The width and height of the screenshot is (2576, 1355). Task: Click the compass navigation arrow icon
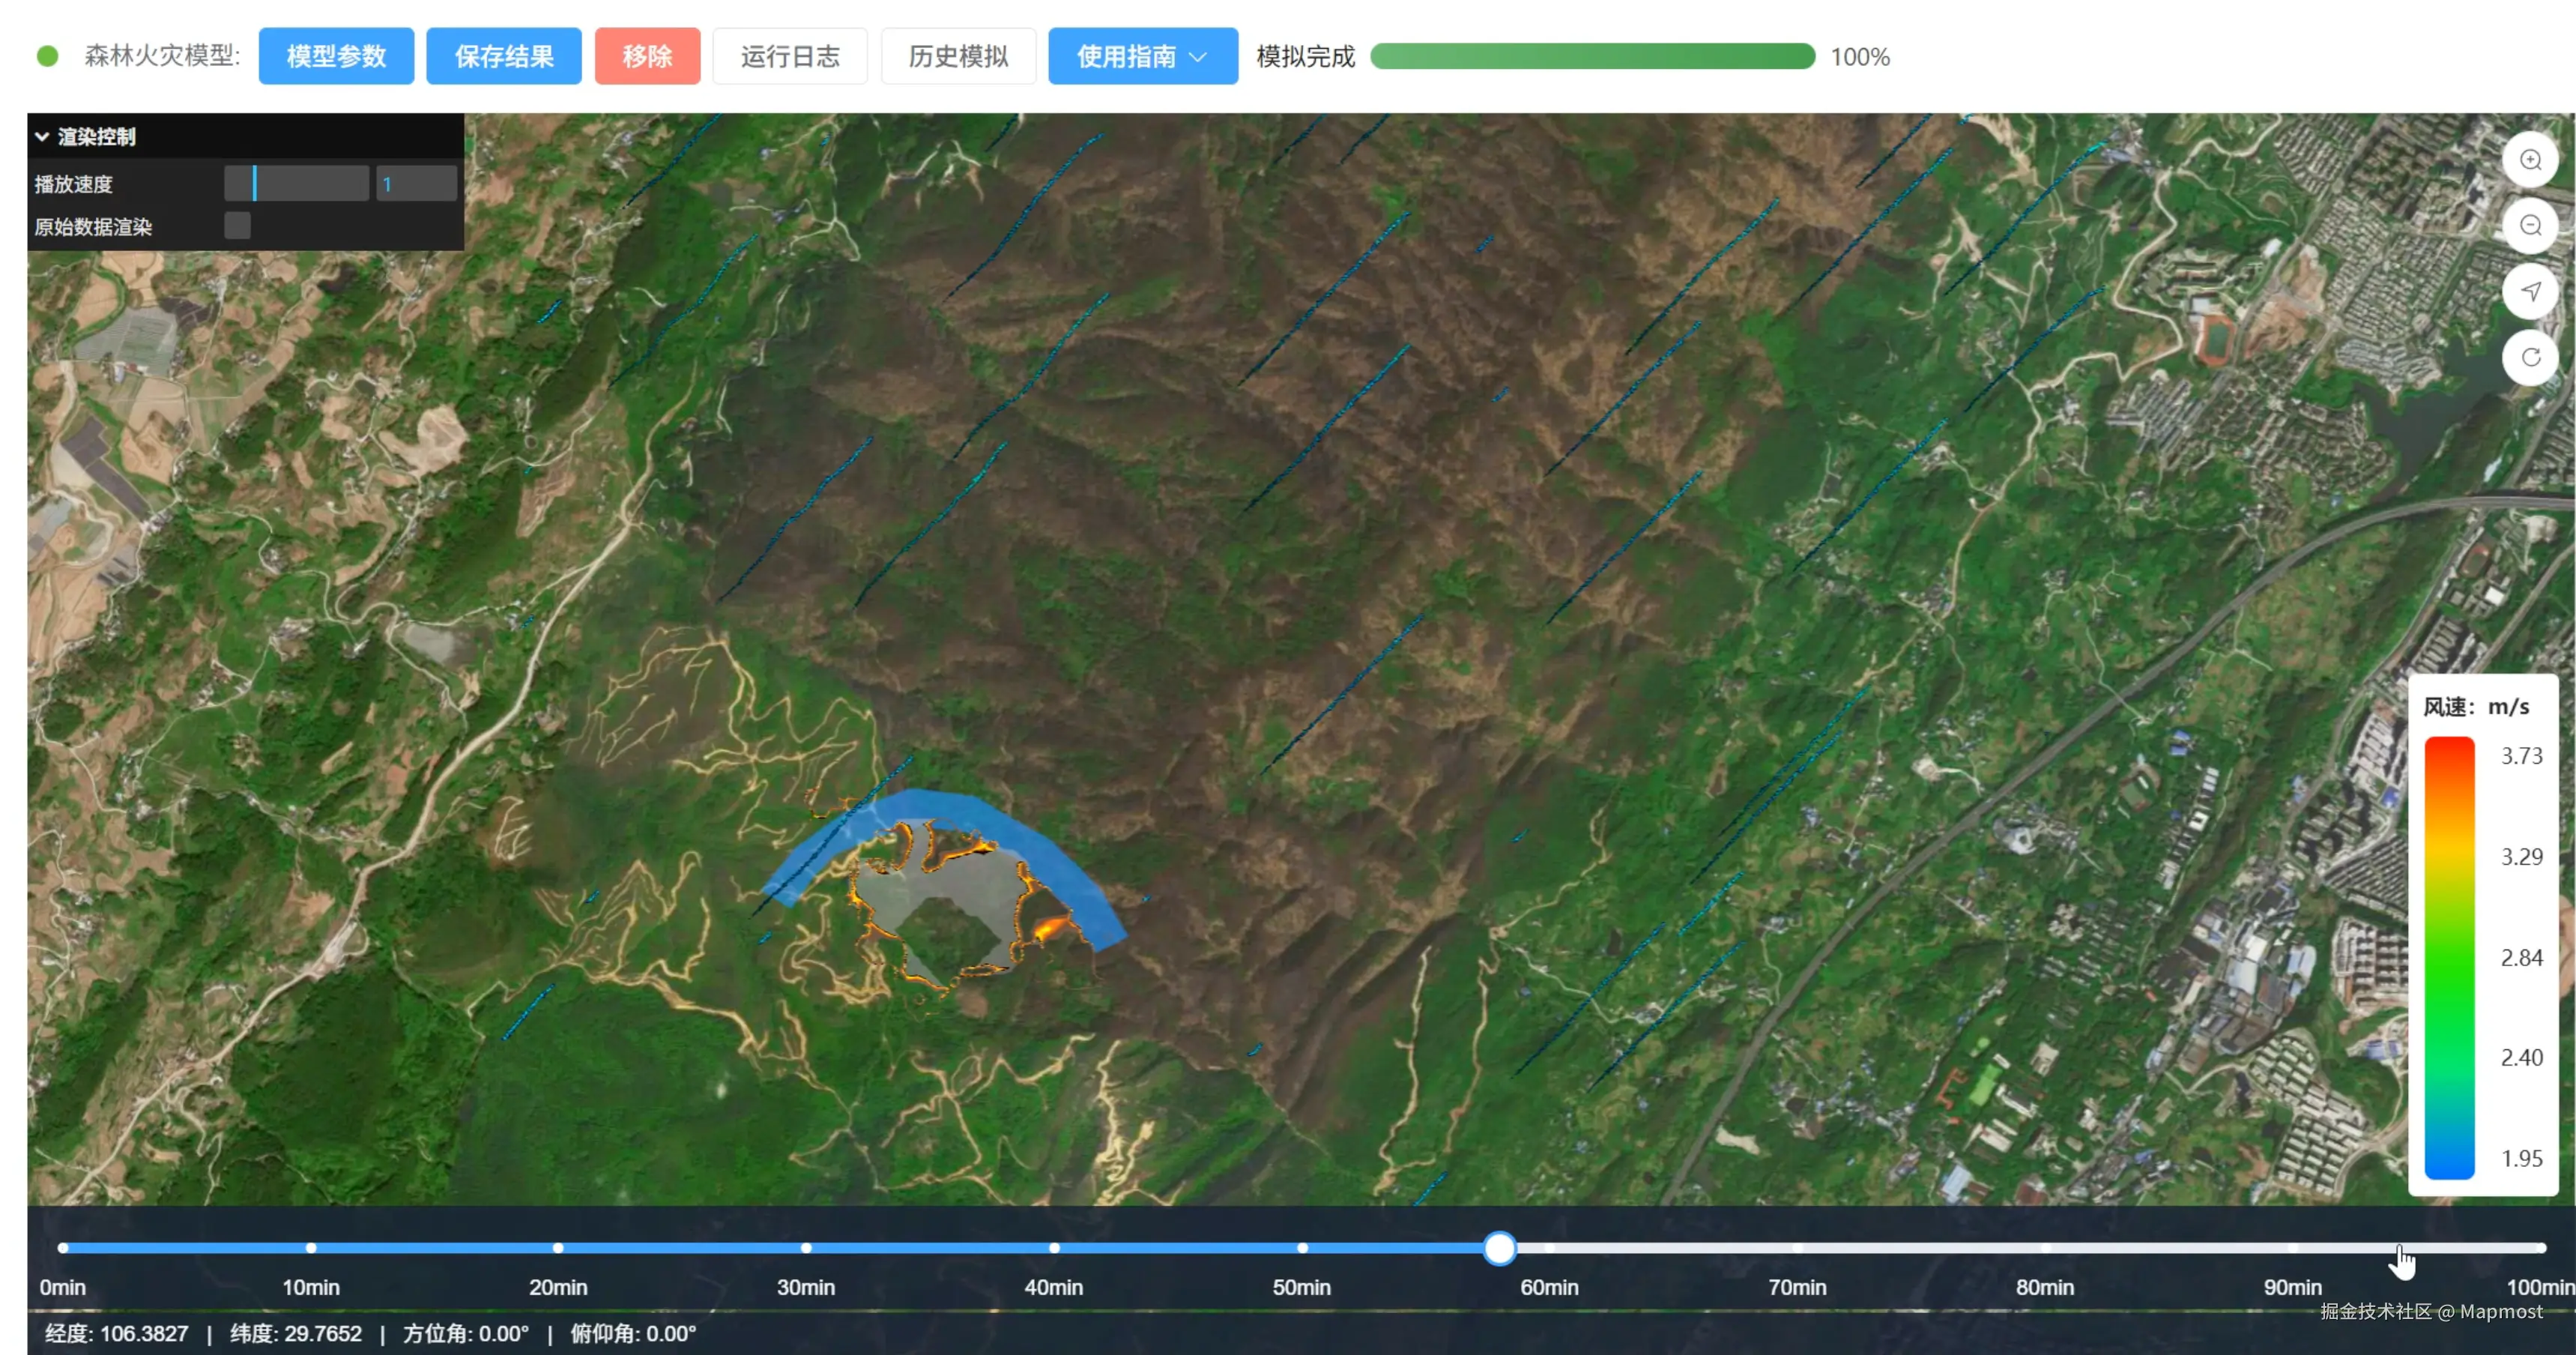pyautogui.click(x=2530, y=291)
